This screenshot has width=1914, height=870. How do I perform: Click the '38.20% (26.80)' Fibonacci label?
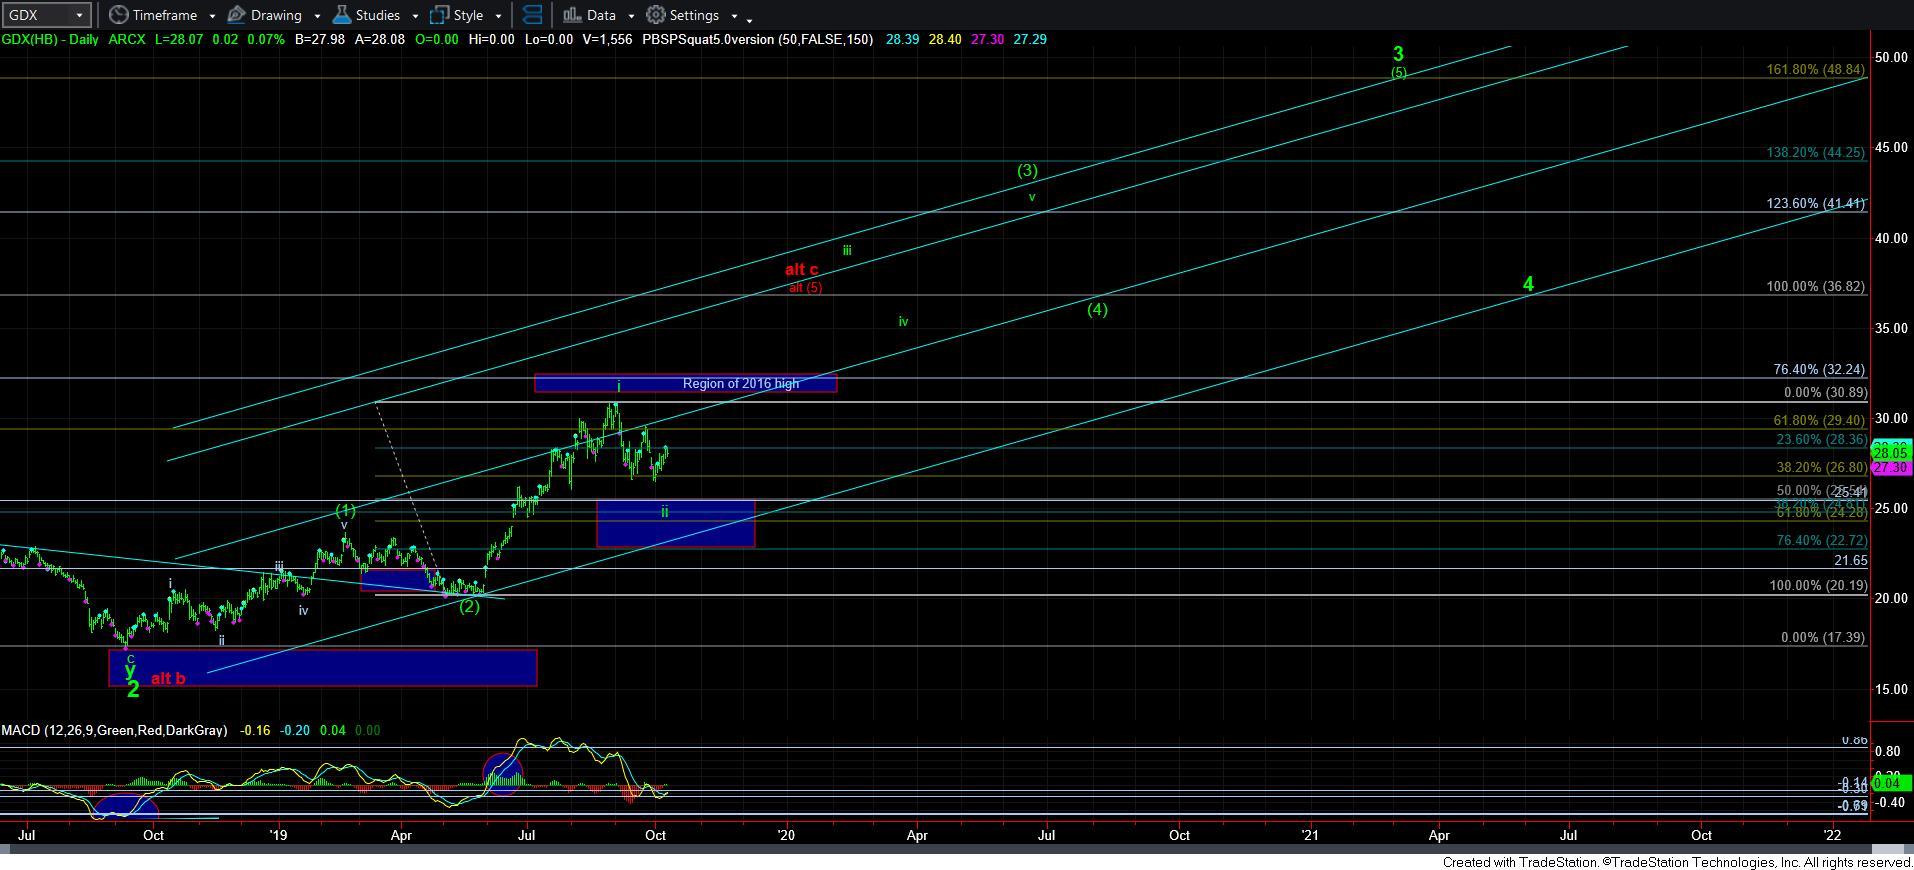1820,467
